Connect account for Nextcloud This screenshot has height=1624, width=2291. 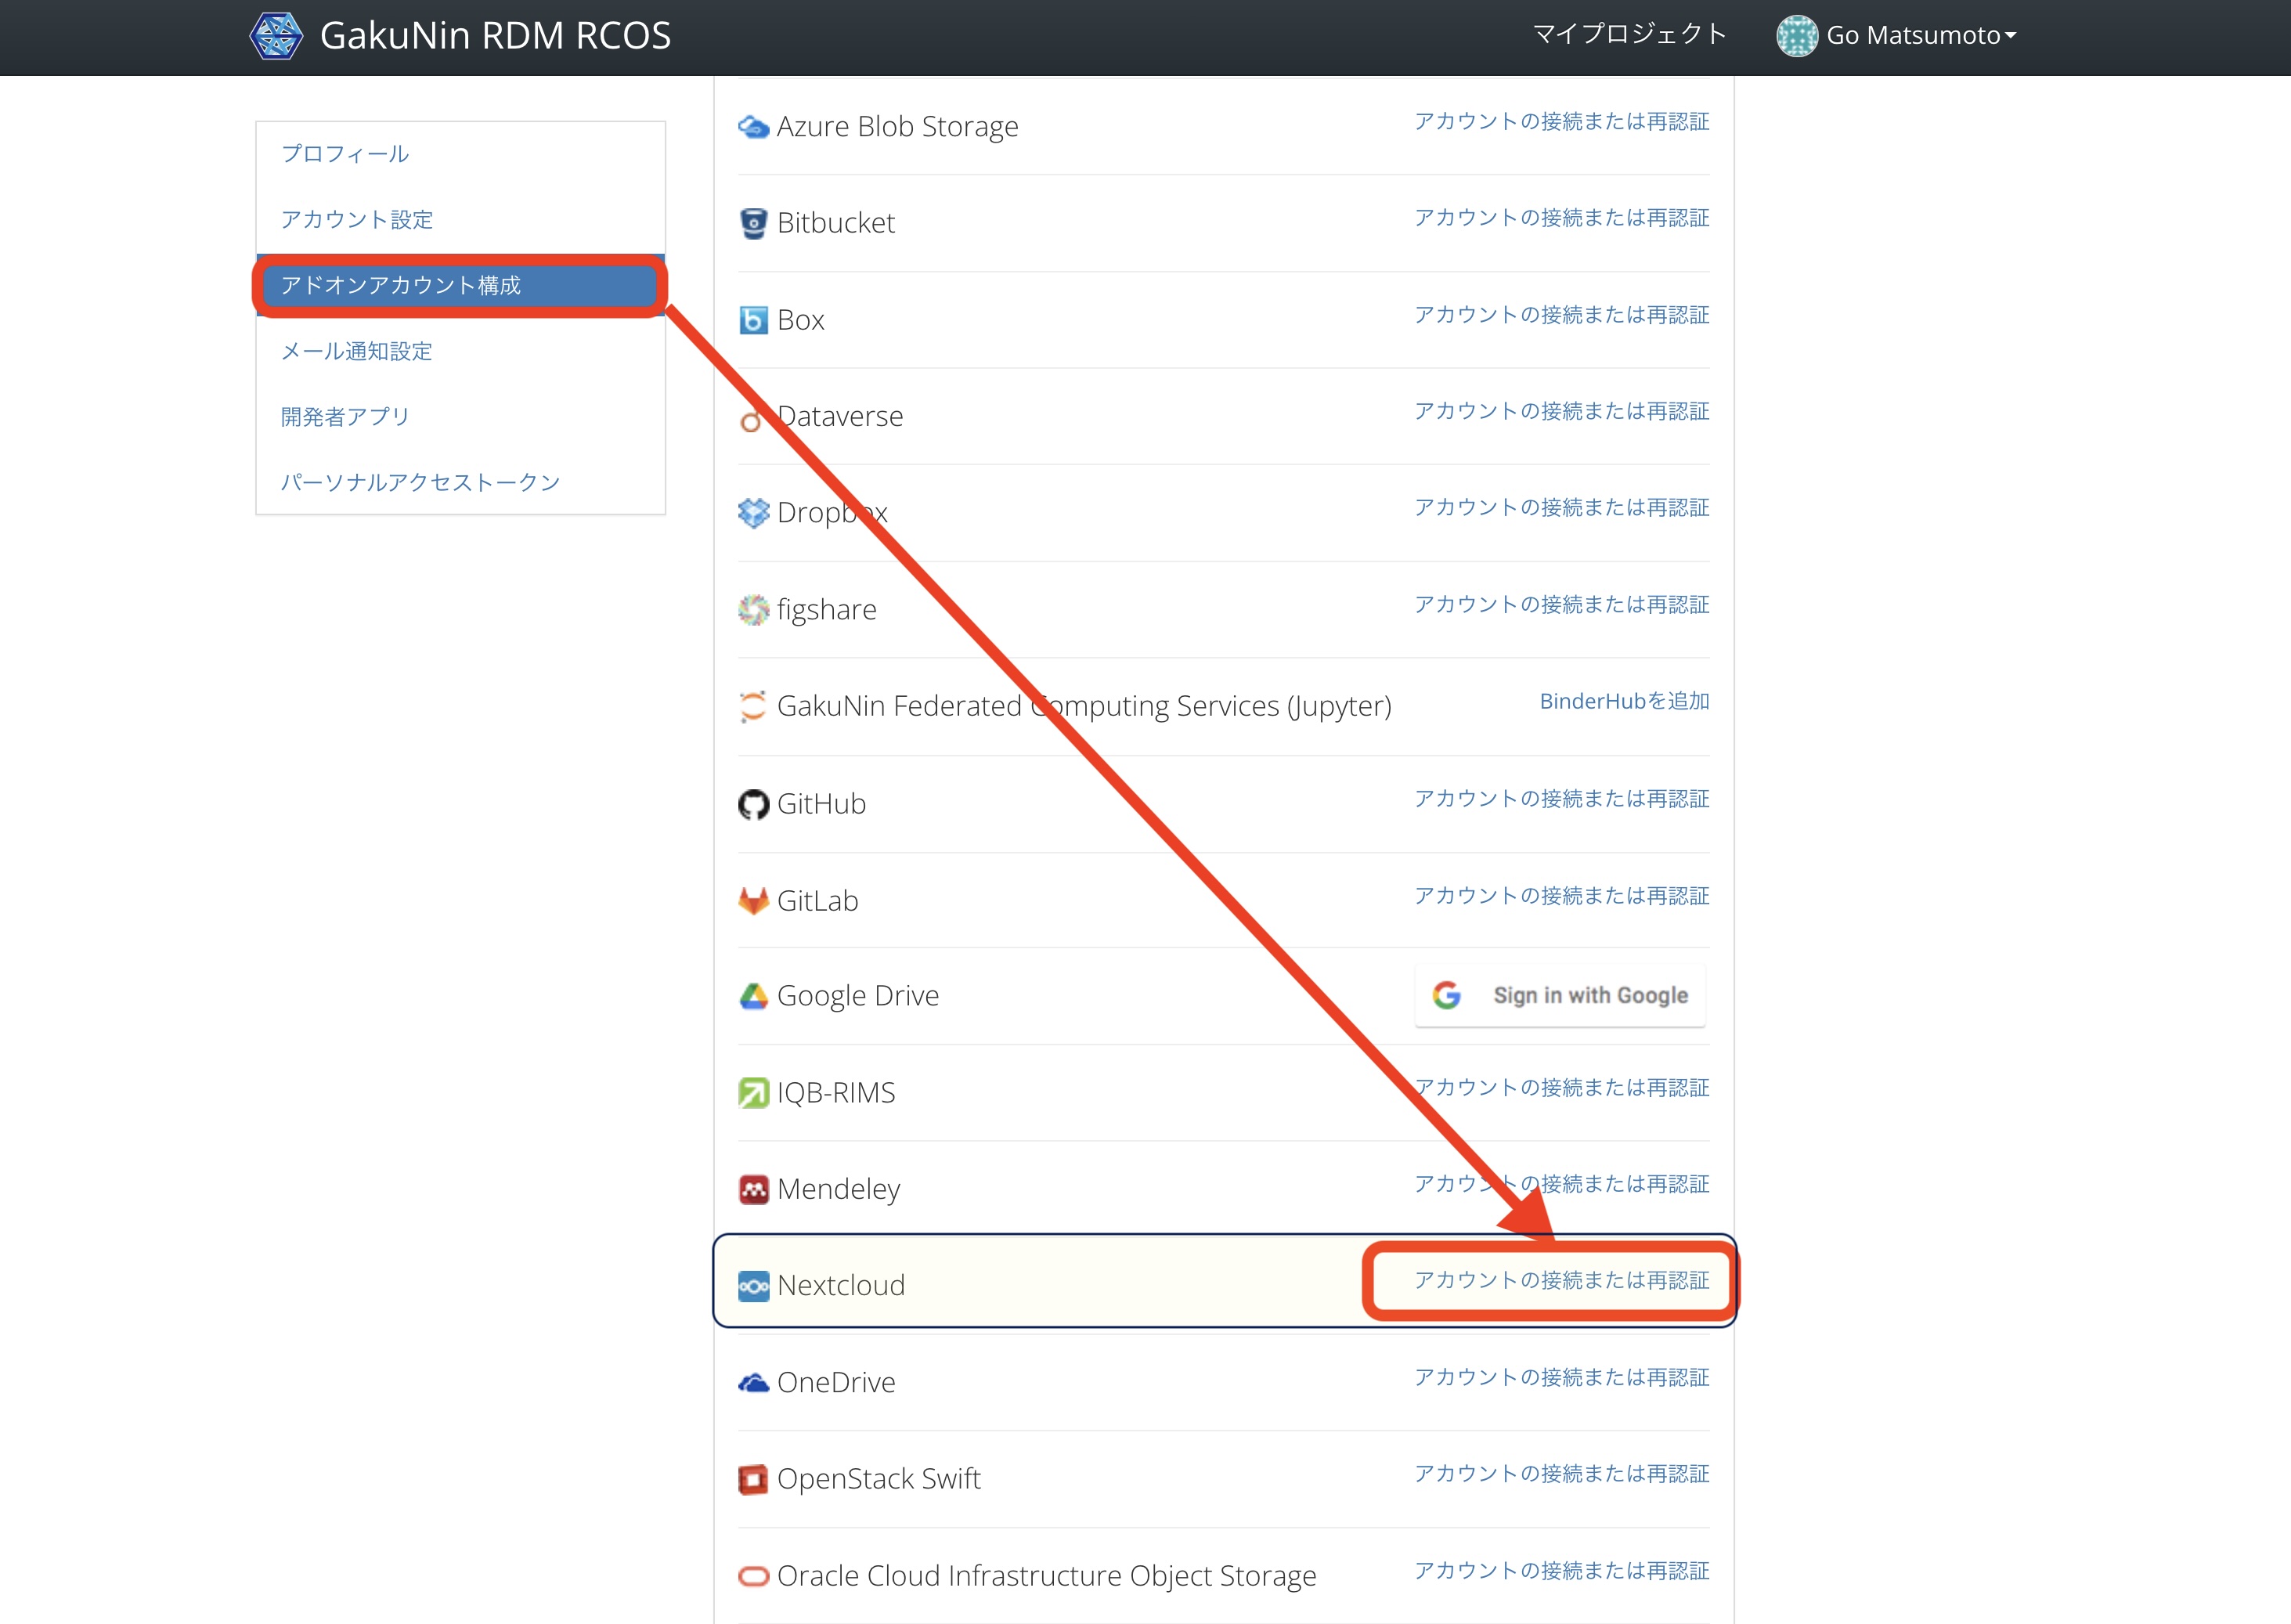pyautogui.click(x=1562, y=1281)
